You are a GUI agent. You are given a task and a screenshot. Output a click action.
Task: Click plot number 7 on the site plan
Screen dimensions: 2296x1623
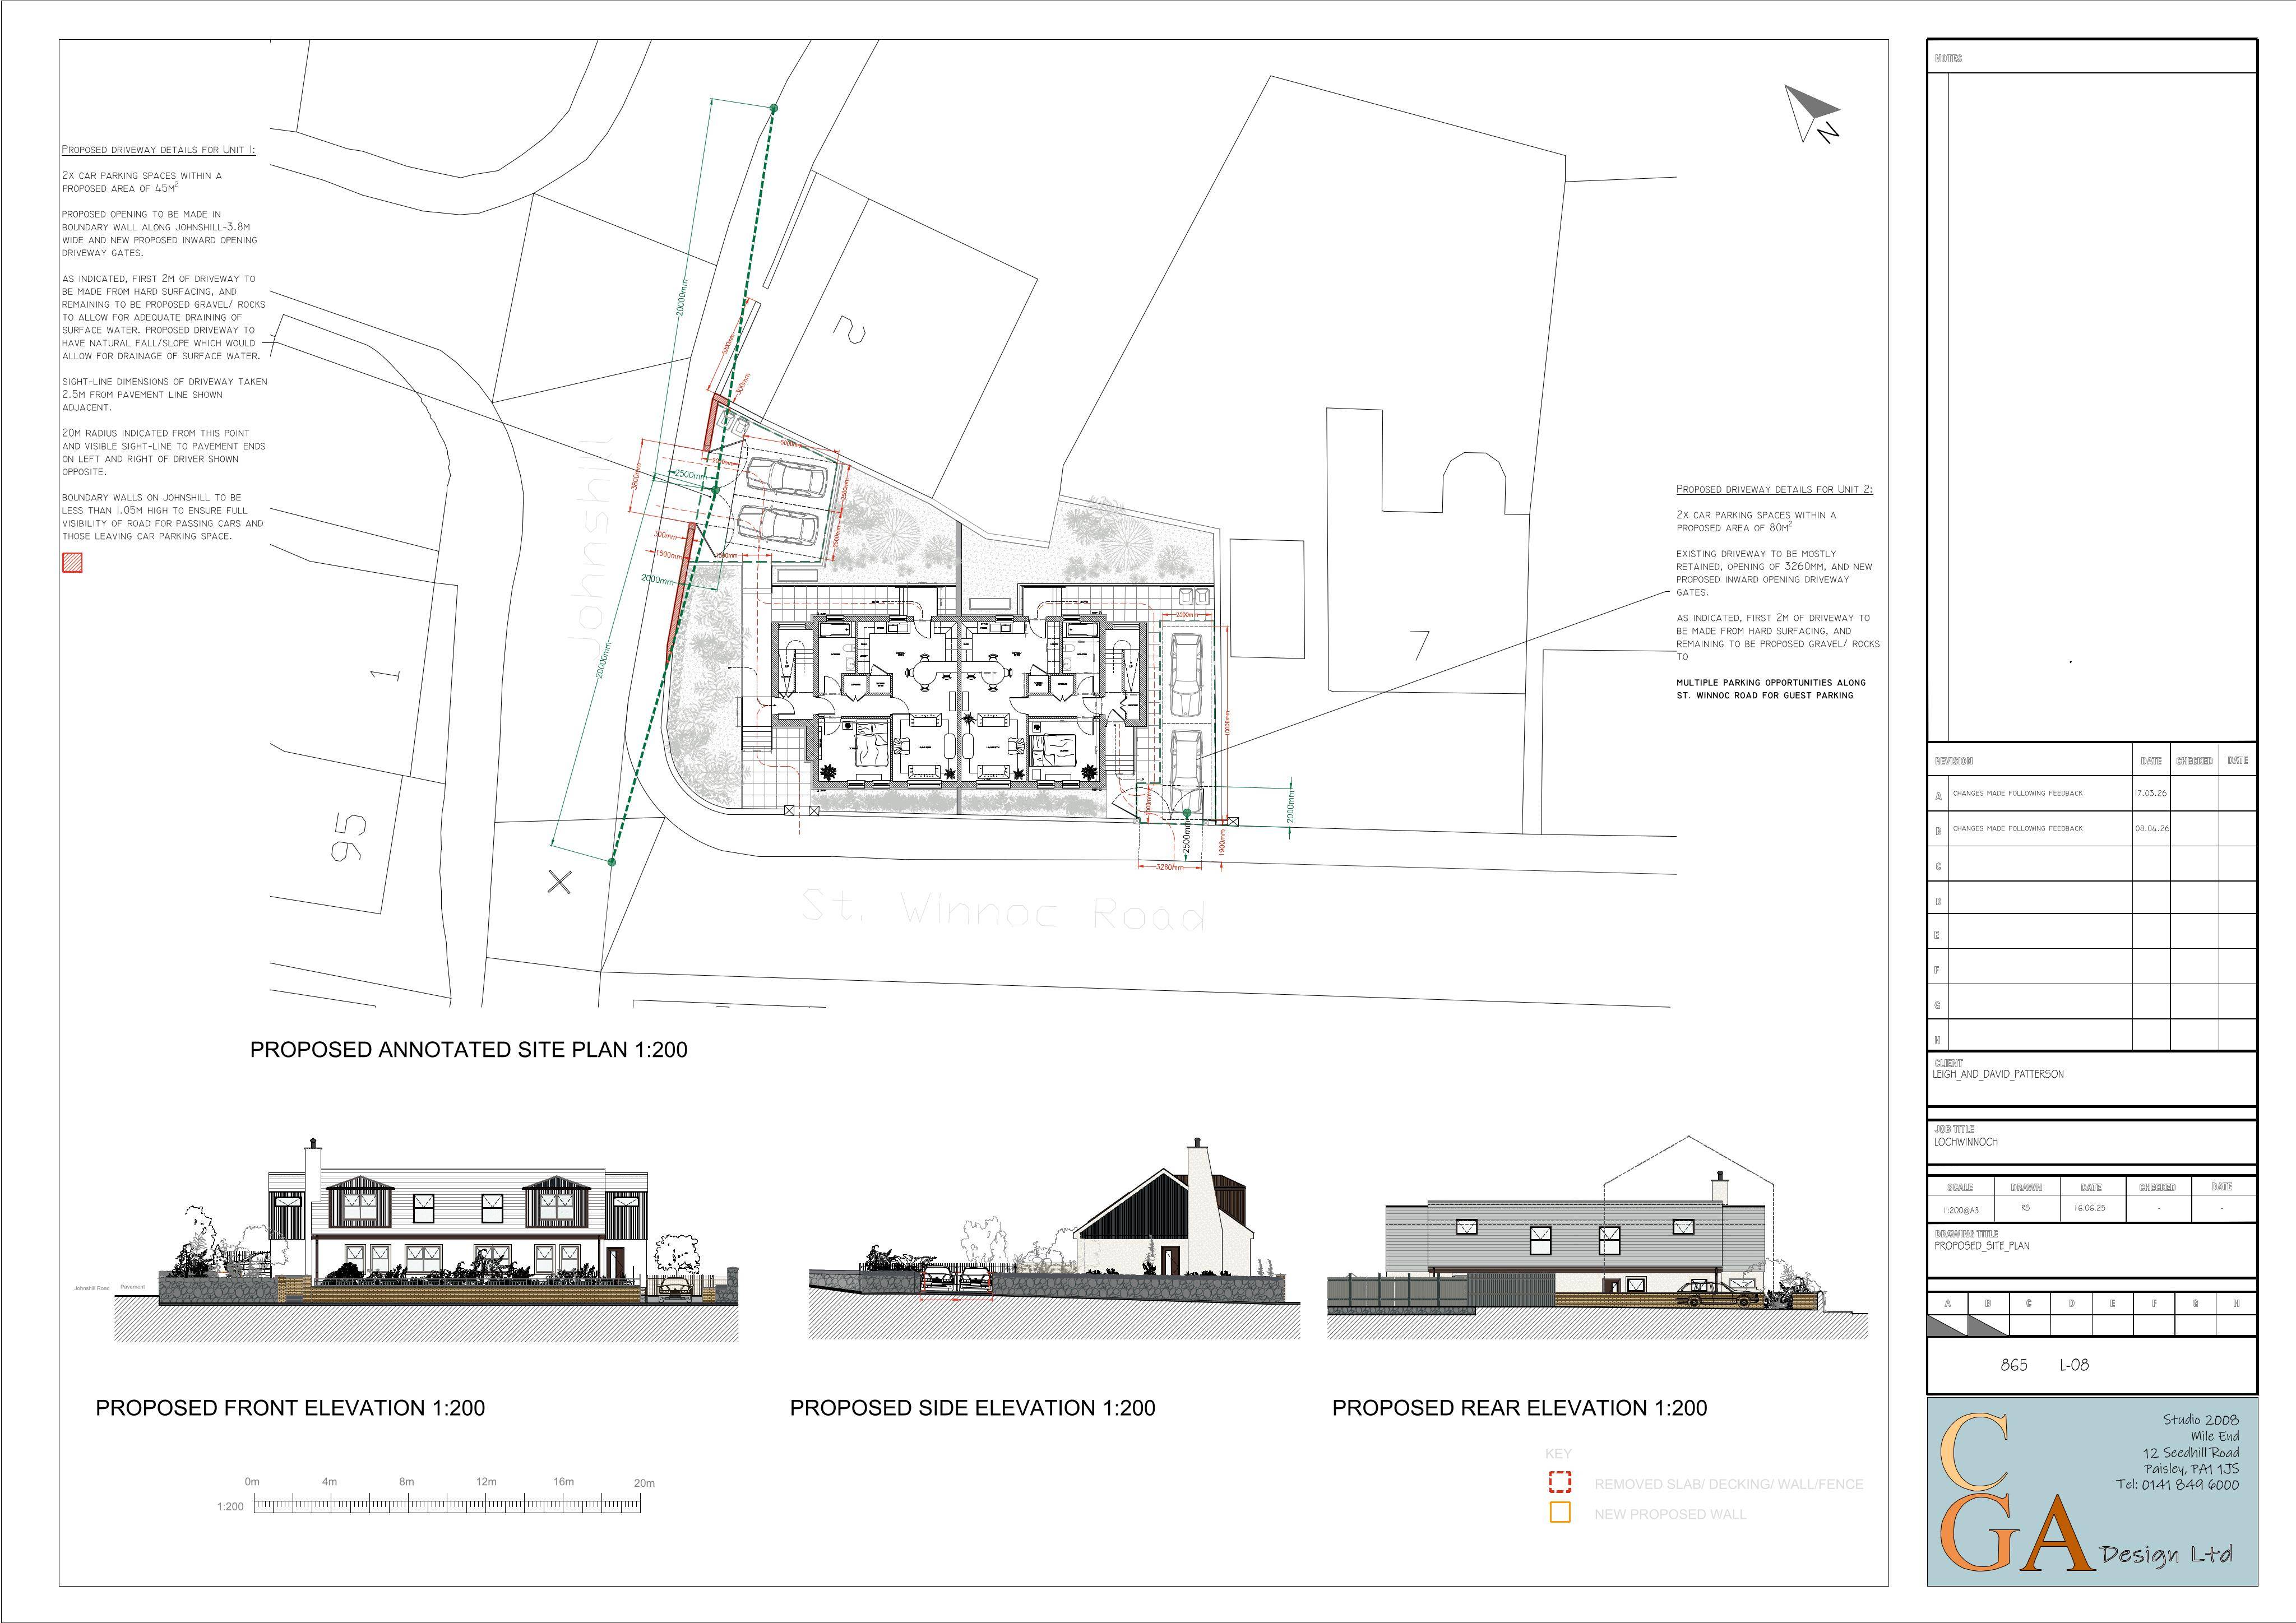(1418, 646)
